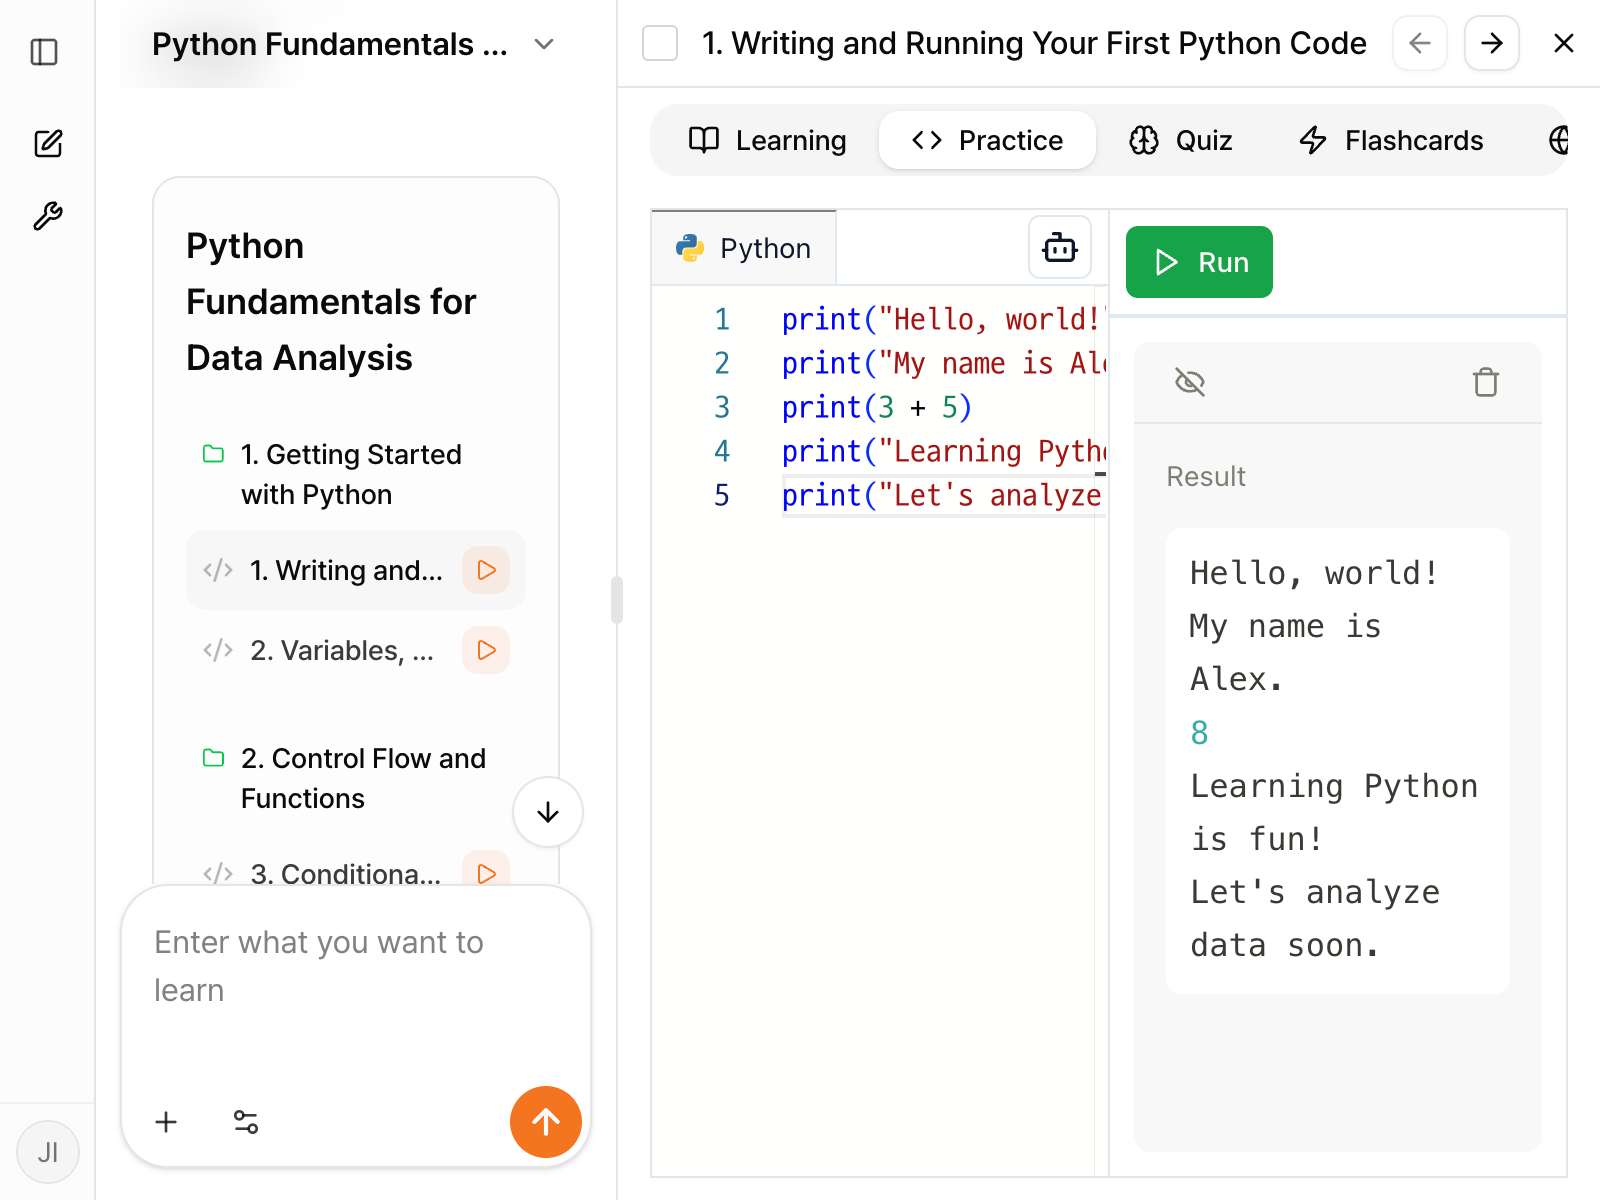Open new note compose icon
Screen dimensions: 1600x1200
(x=48, y=143)
